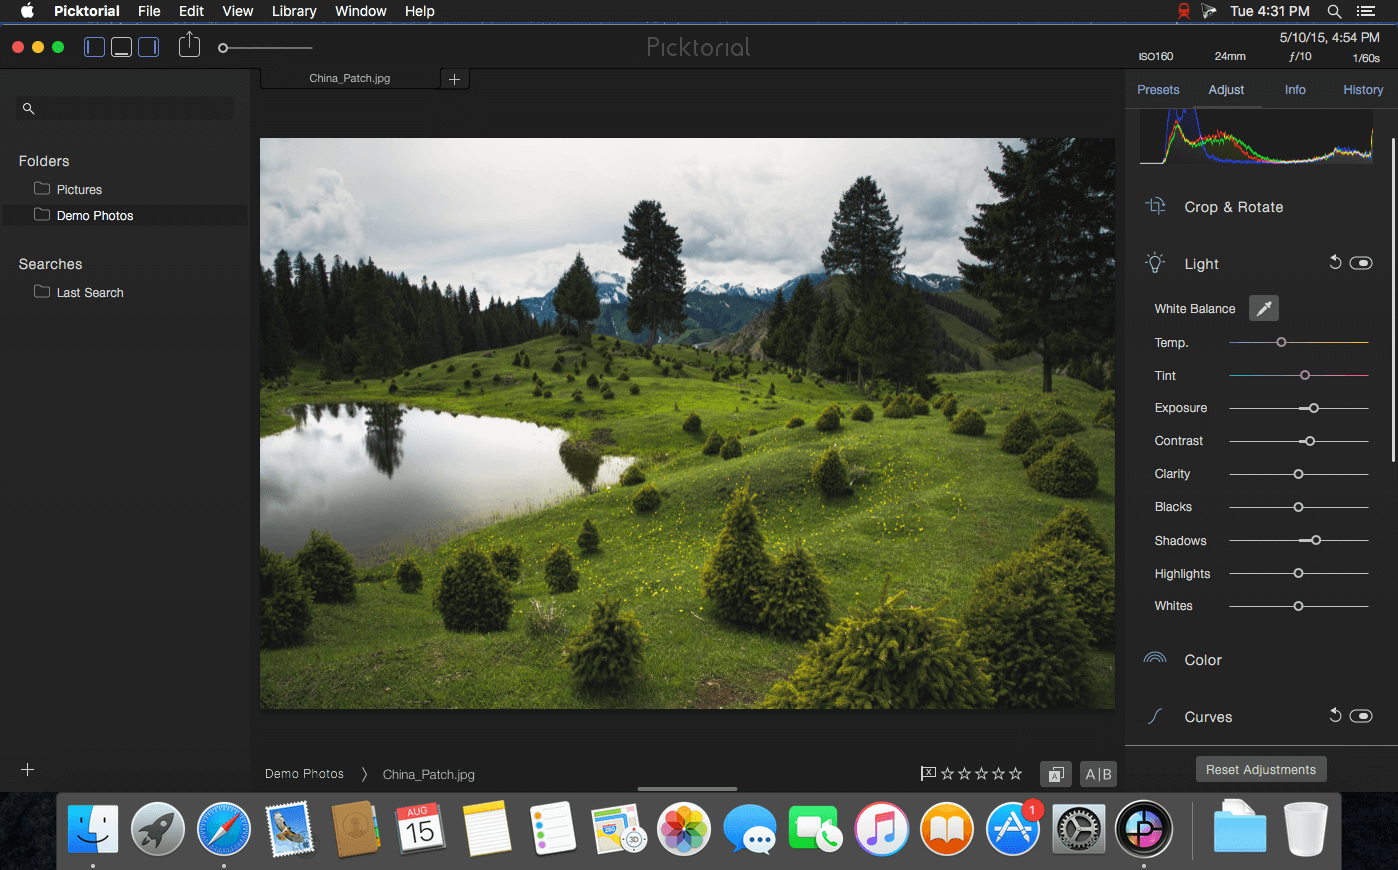The height and width of the screenshot is (870, 1398).
Task: Click the filmstrip drag handle bar
Action: pyautogui.click(x=687, y=789)
